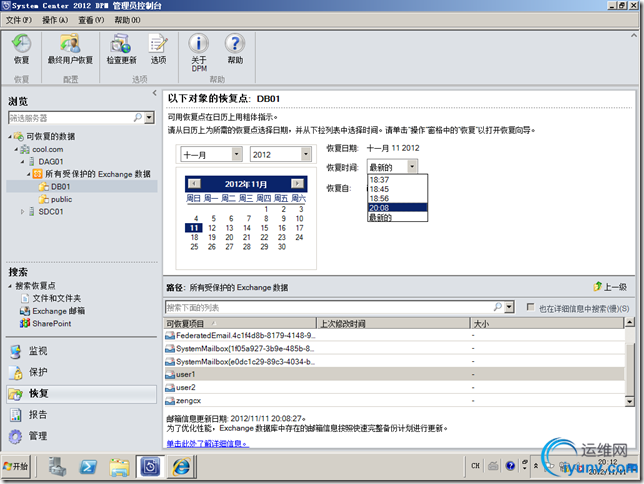Click the list scrollbar down arrow

(x=629, y=401)
